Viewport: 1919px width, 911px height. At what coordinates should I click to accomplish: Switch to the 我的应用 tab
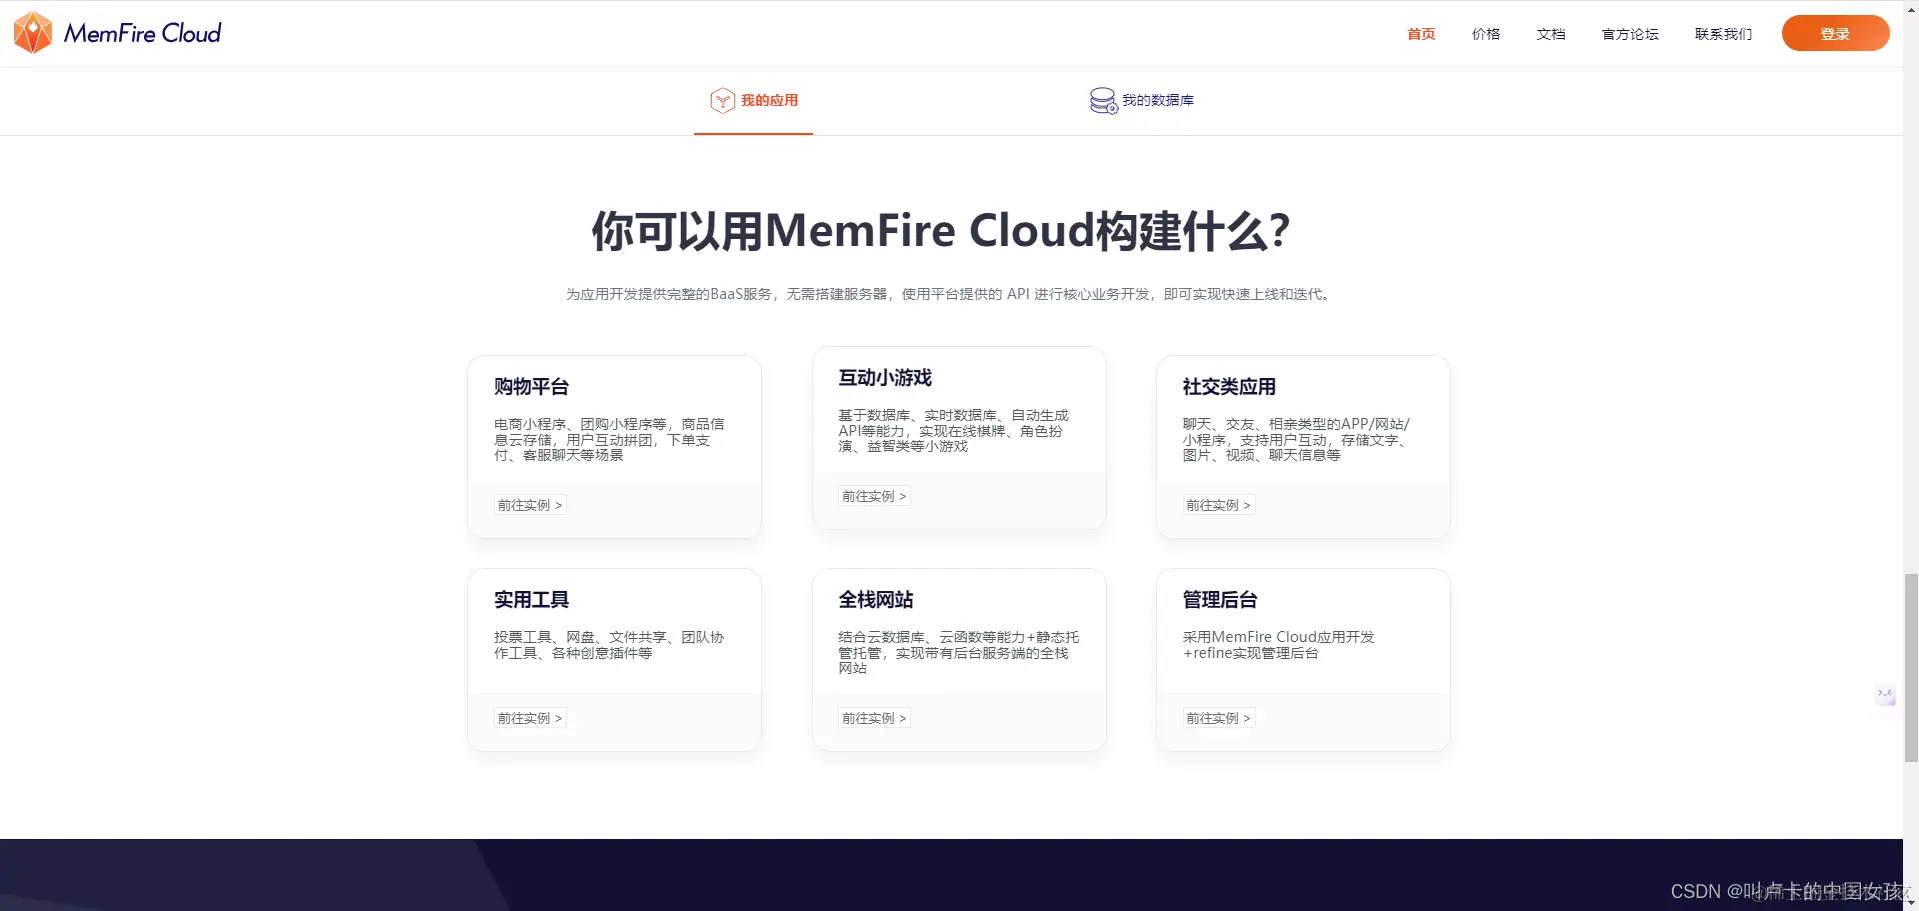click(753, 100)
